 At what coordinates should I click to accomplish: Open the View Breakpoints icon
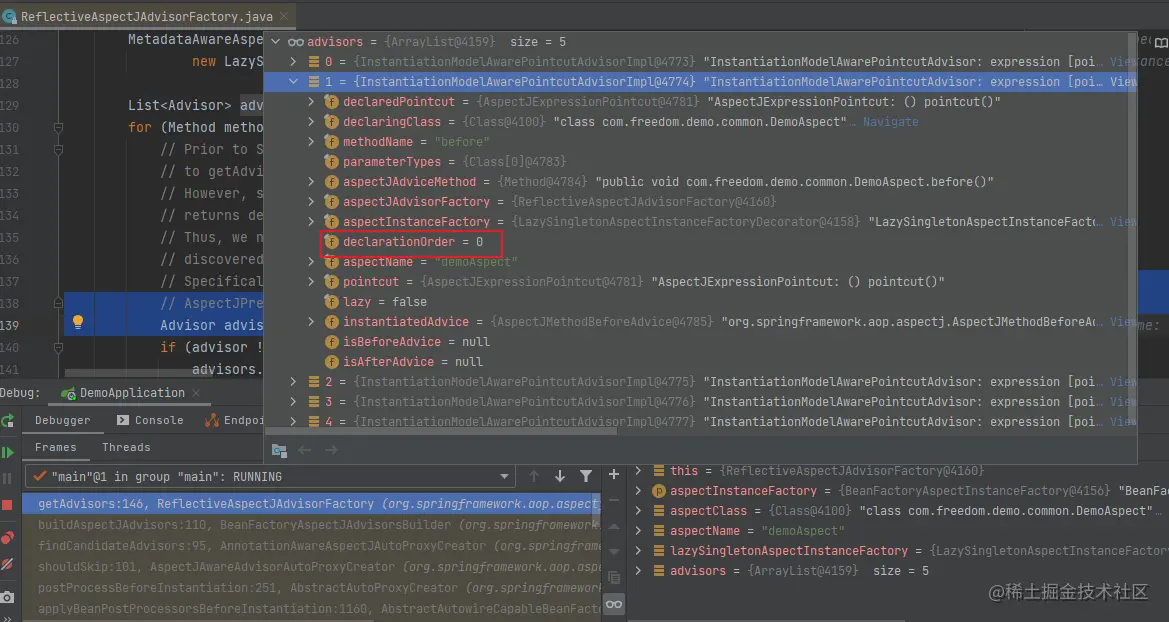coord(7,538)
